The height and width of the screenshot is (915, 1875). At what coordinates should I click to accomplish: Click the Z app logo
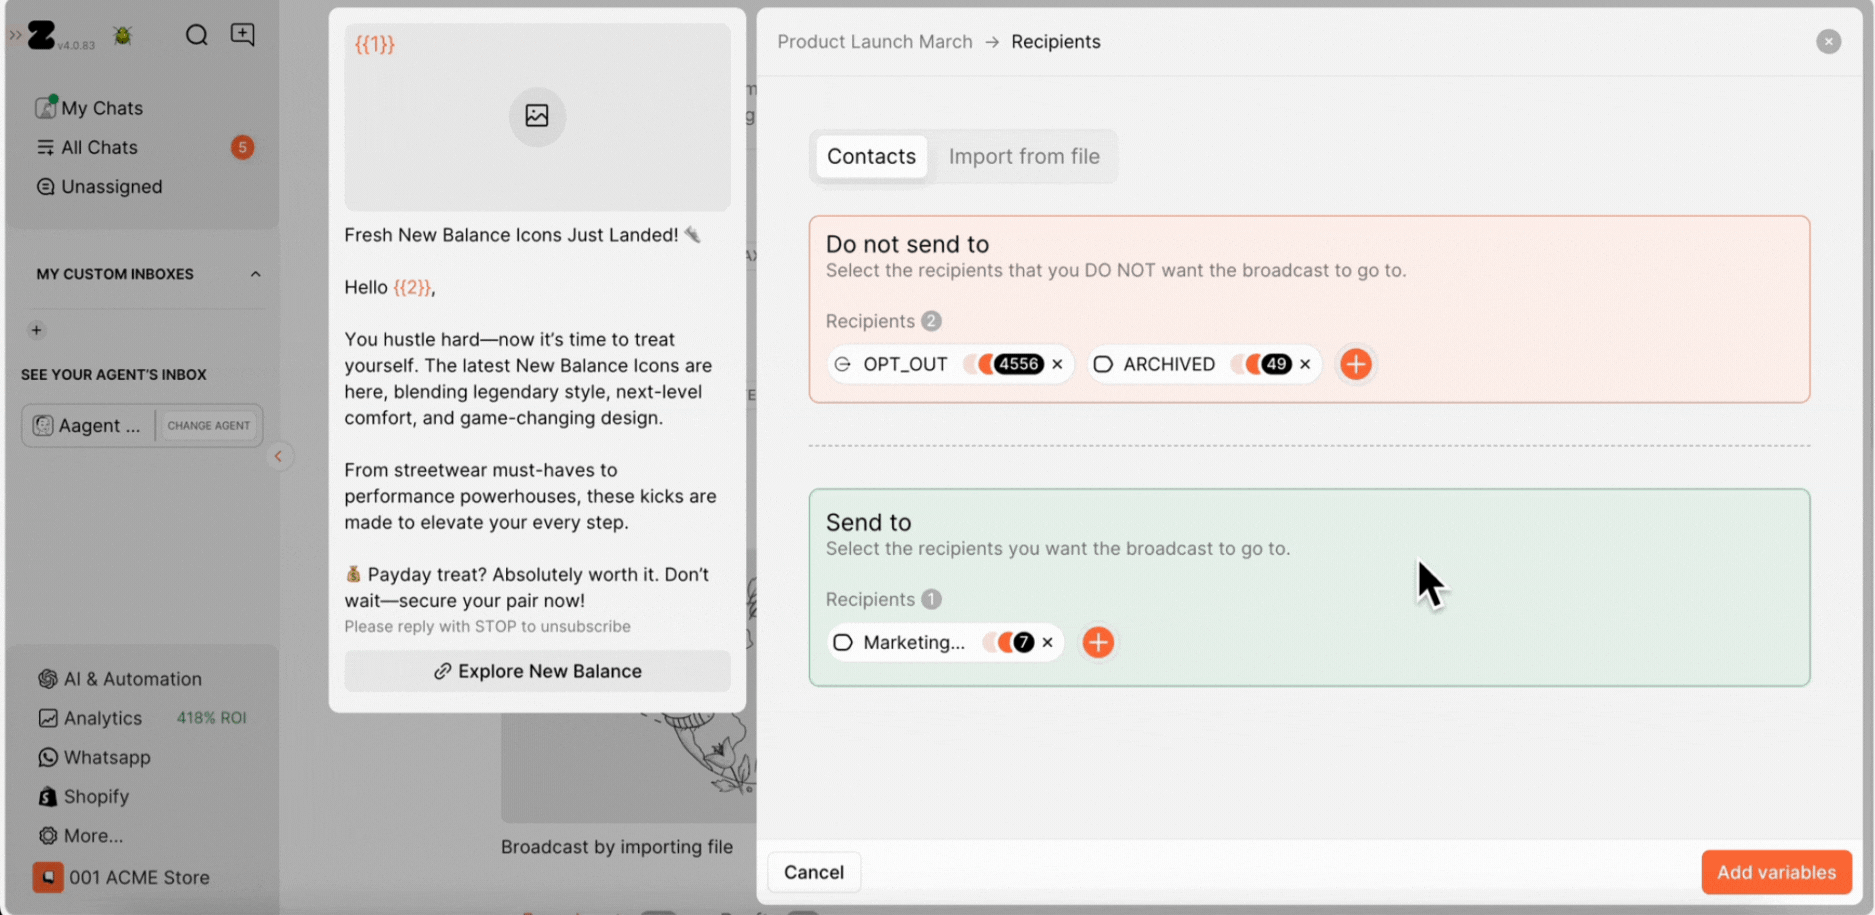[41, 35]
